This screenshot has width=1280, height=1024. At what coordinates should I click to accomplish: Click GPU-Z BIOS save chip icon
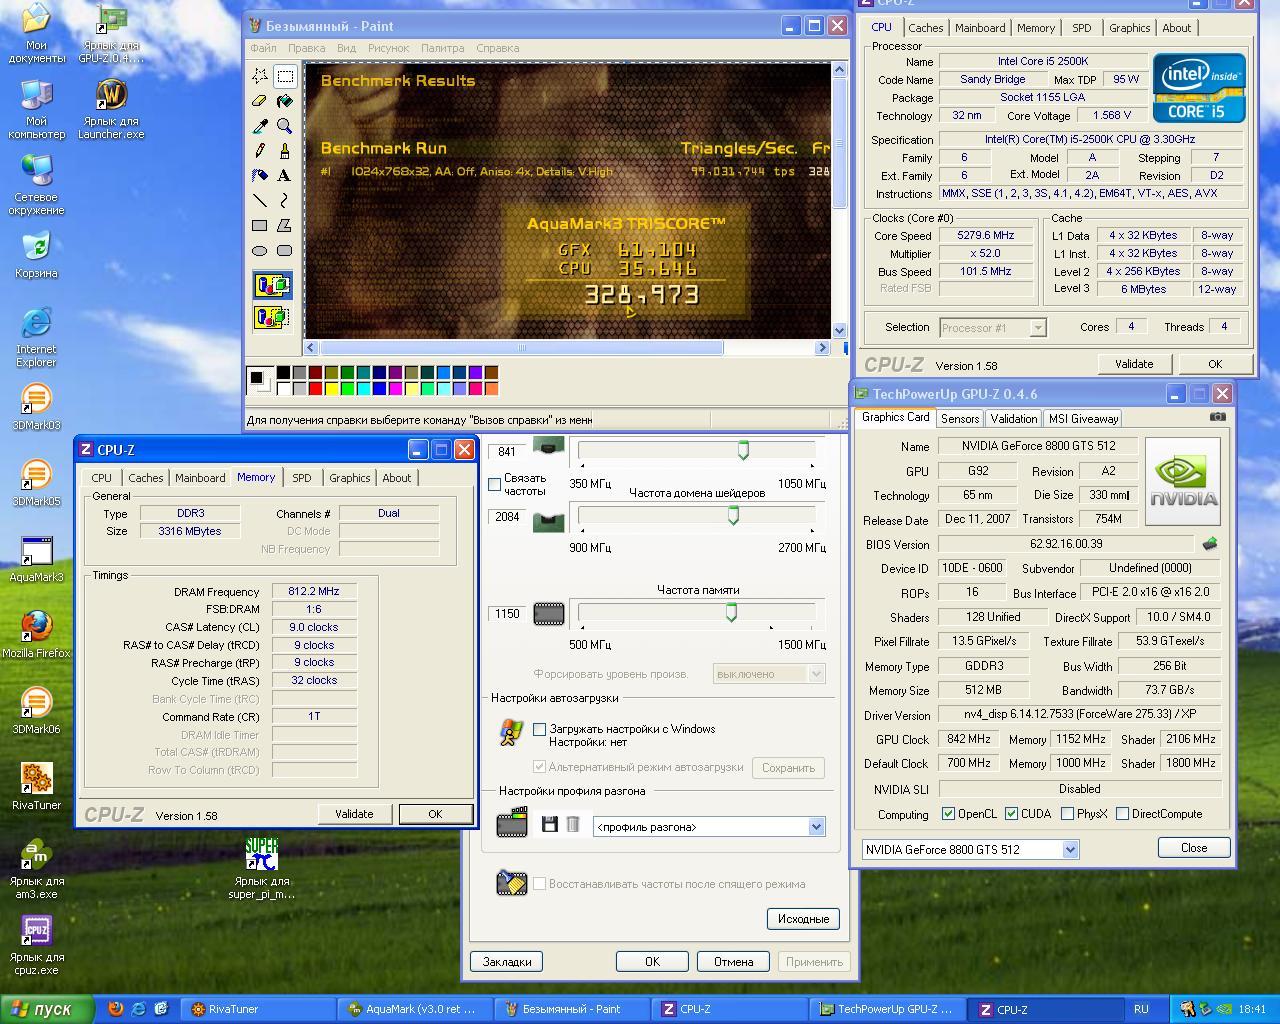pyautogui.click(x=1209, y=544)
